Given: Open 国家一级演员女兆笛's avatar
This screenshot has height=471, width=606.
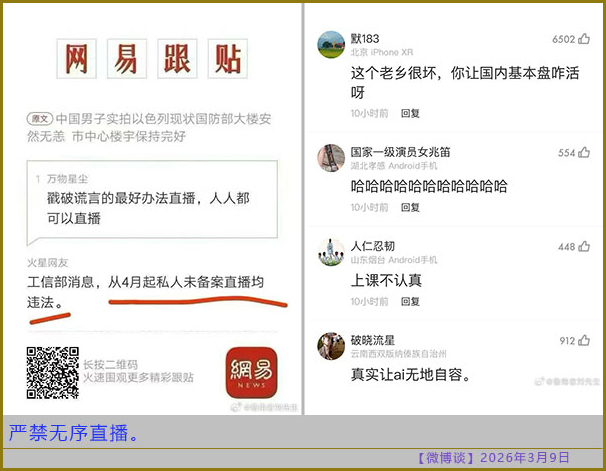Looking at the screenshot, I should (331, 158).
